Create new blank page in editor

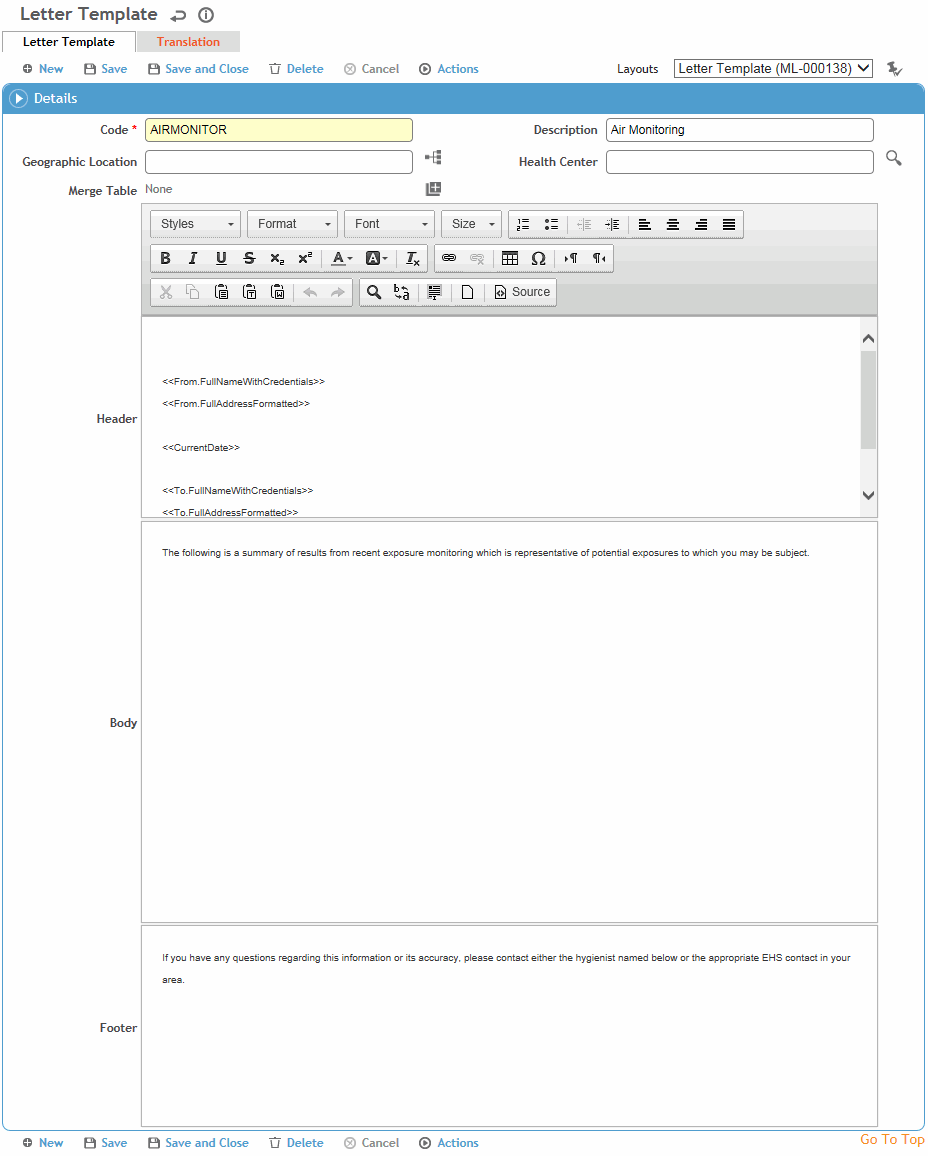click(467, 292)
